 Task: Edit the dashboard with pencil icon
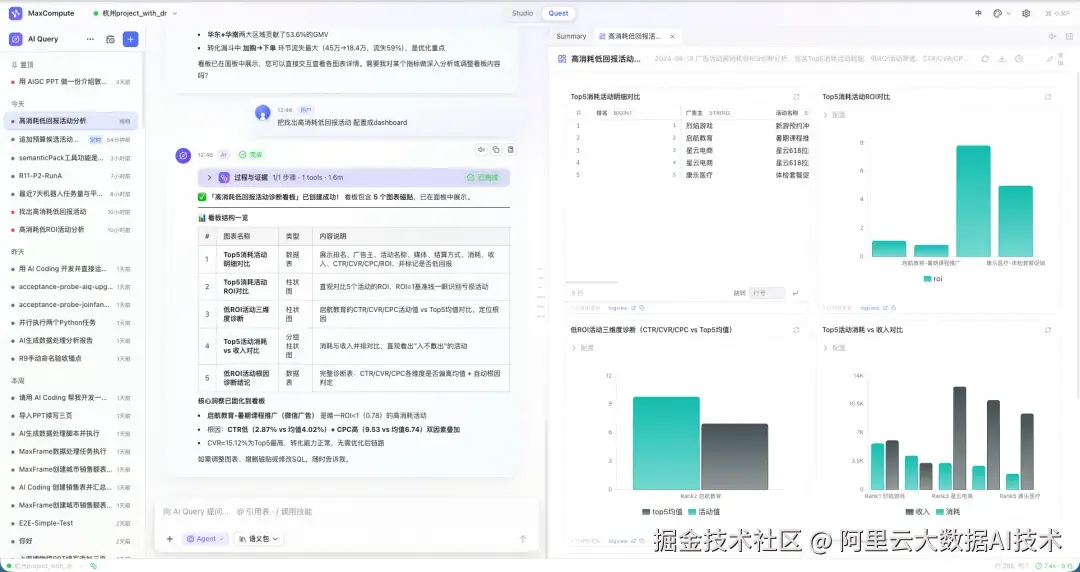click(x=1050, y=59)
